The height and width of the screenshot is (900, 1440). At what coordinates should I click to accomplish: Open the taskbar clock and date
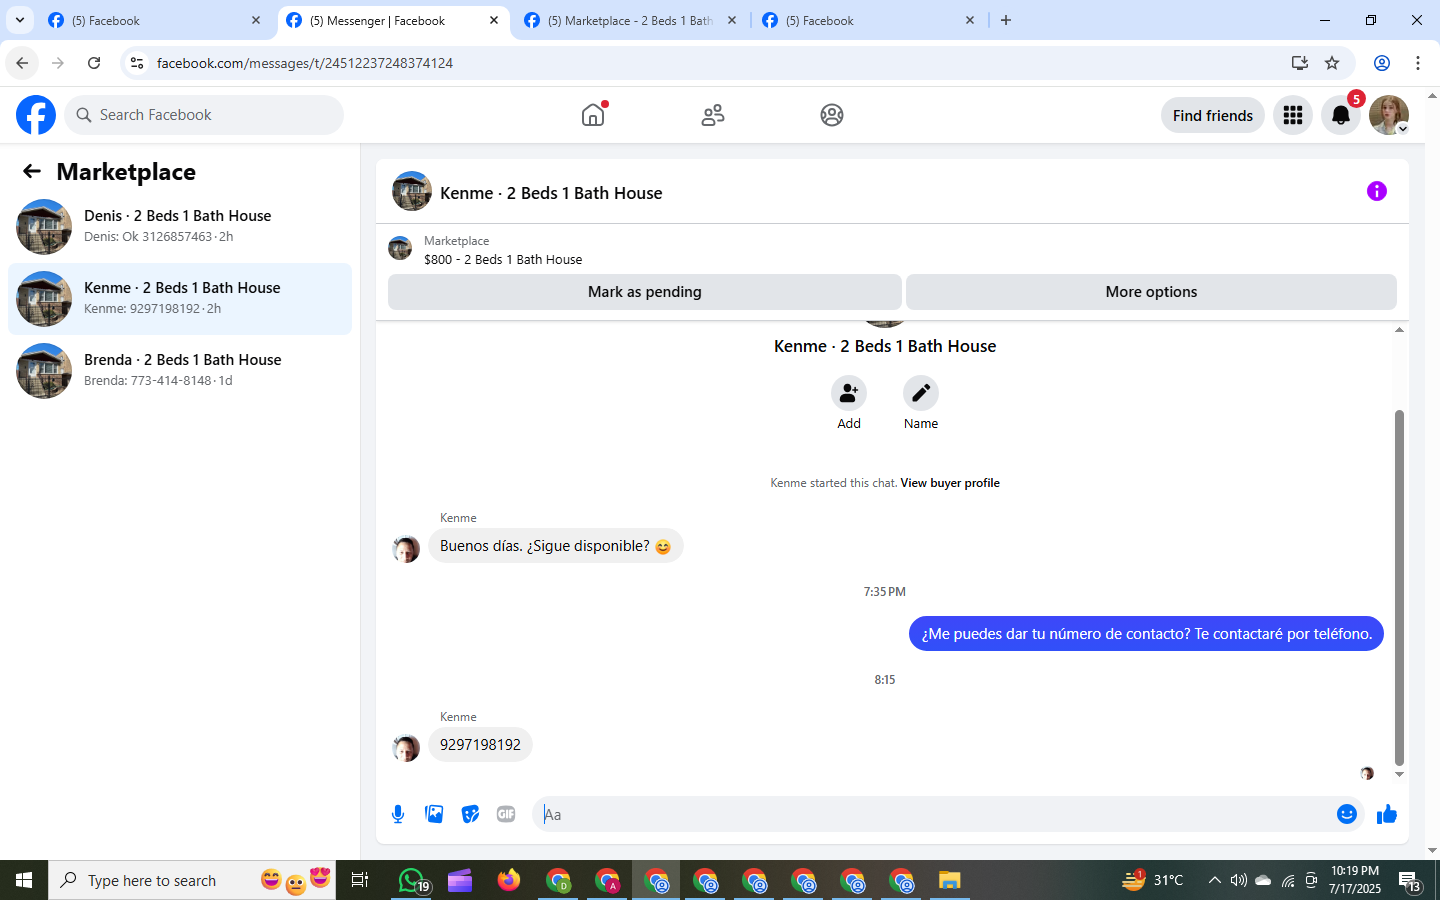tap(1355, 880)
